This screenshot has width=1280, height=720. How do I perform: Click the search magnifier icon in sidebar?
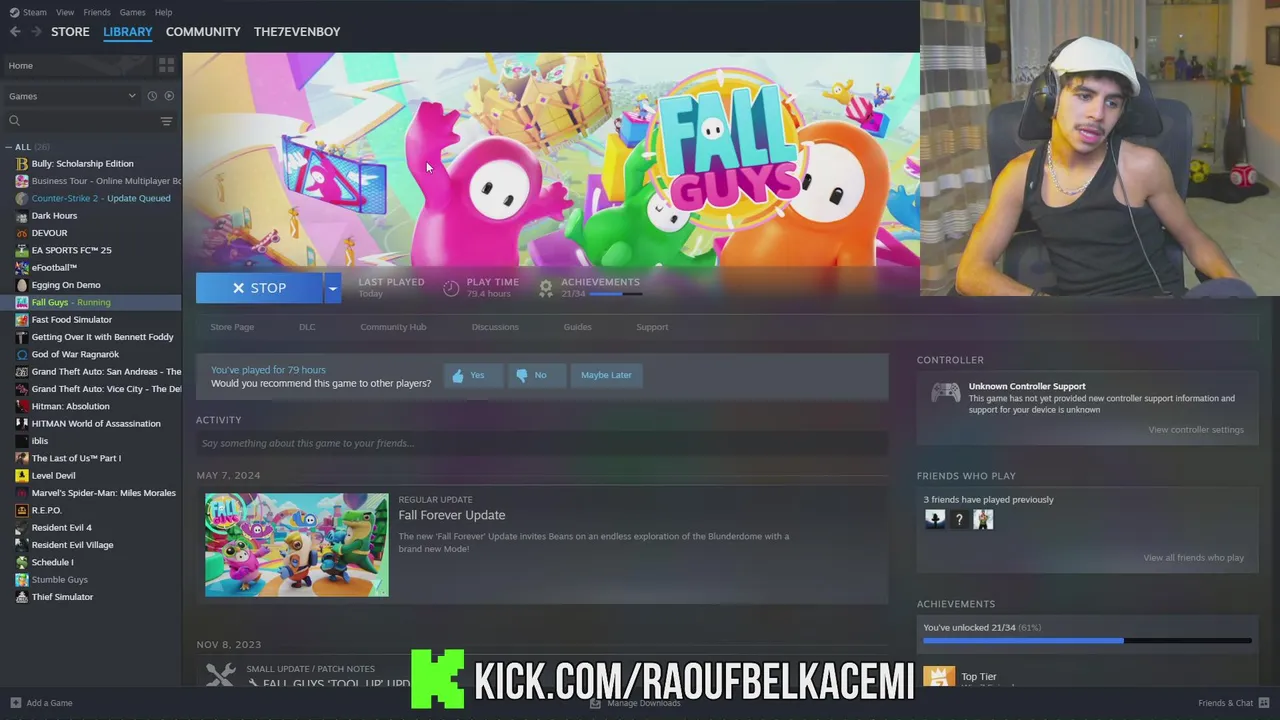[14, 121]
